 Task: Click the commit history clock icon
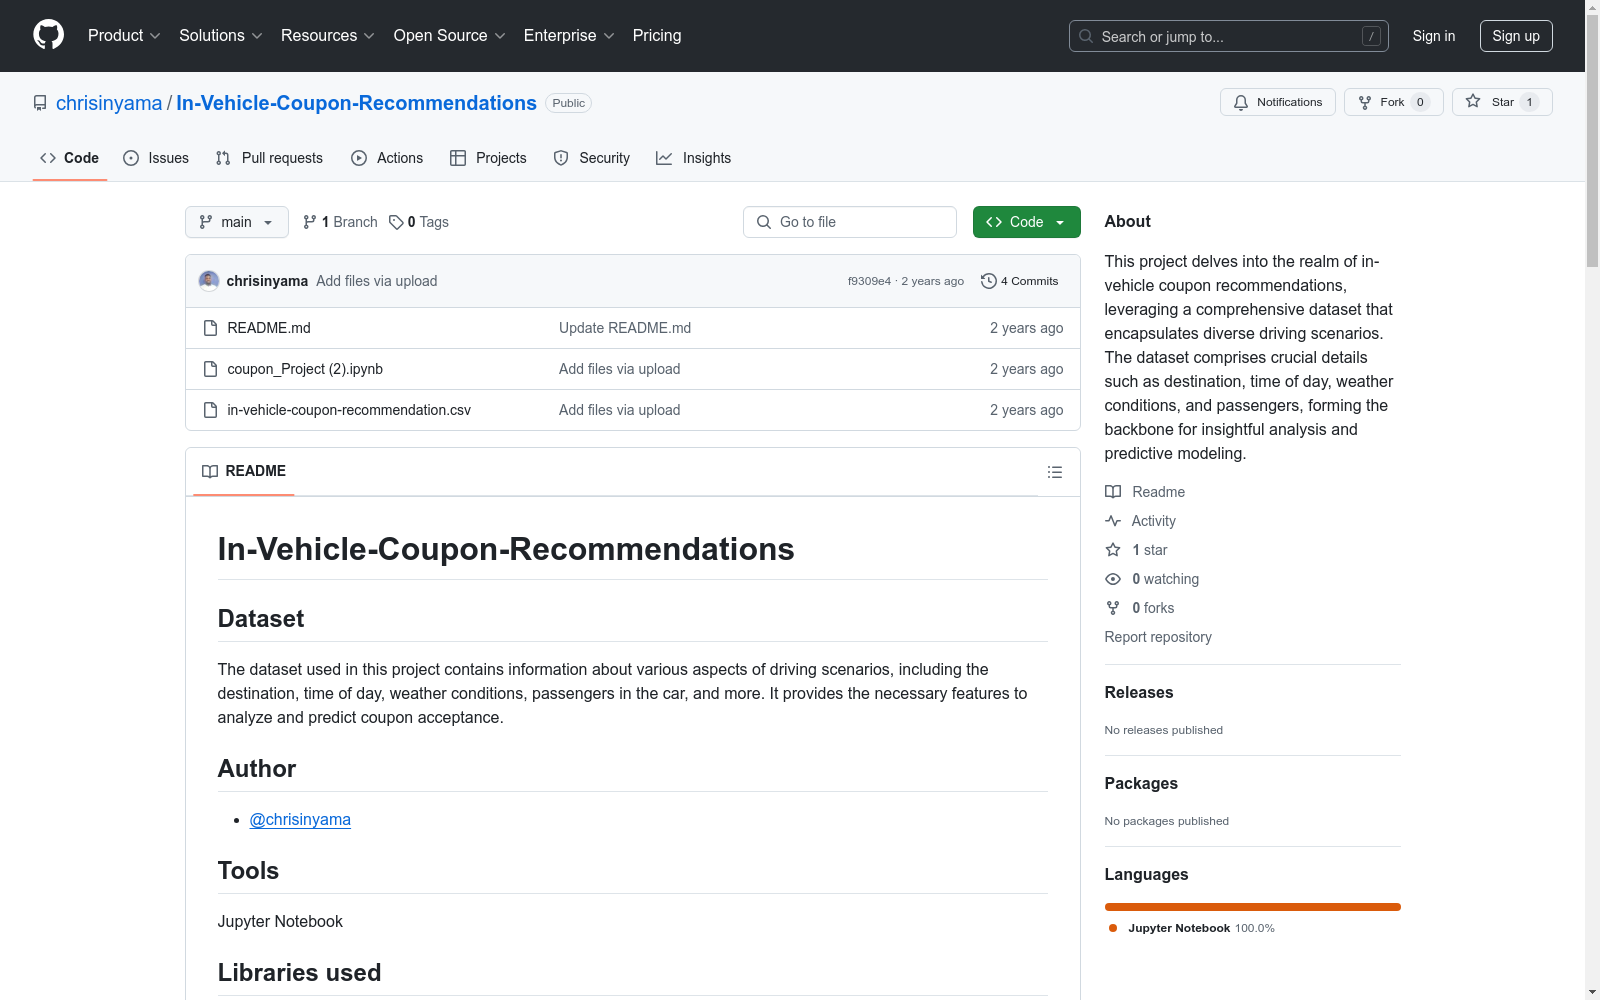[989, 281]
